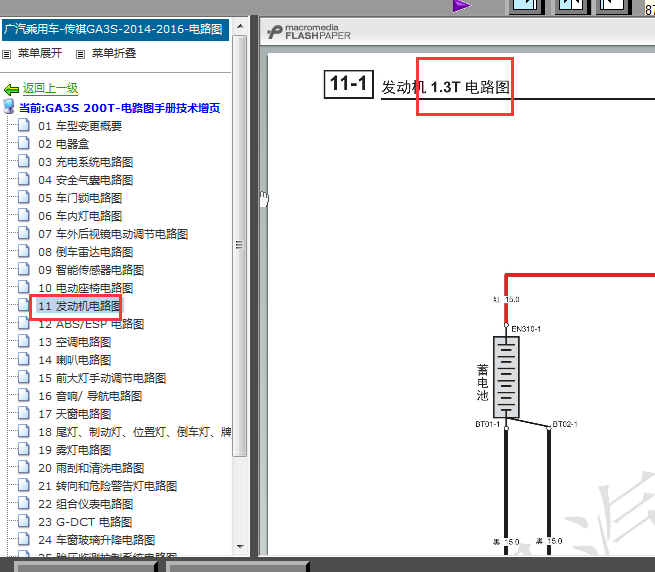This screenshot has width=655, height=572.
Task: Open 04 安全气囊电路图
Action: click(85, 180)
